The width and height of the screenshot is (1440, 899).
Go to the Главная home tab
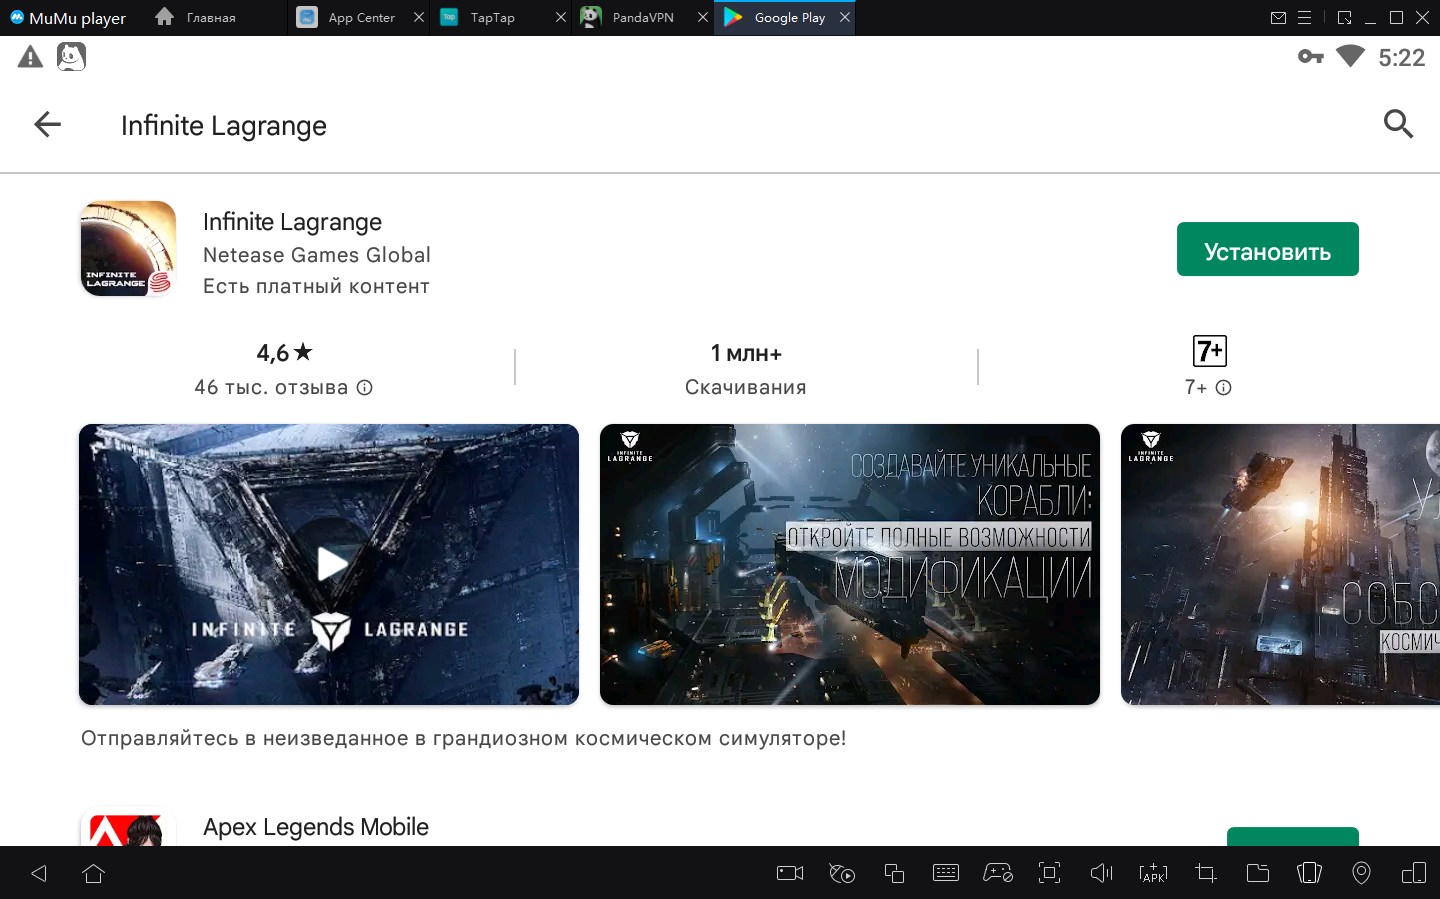210,18
